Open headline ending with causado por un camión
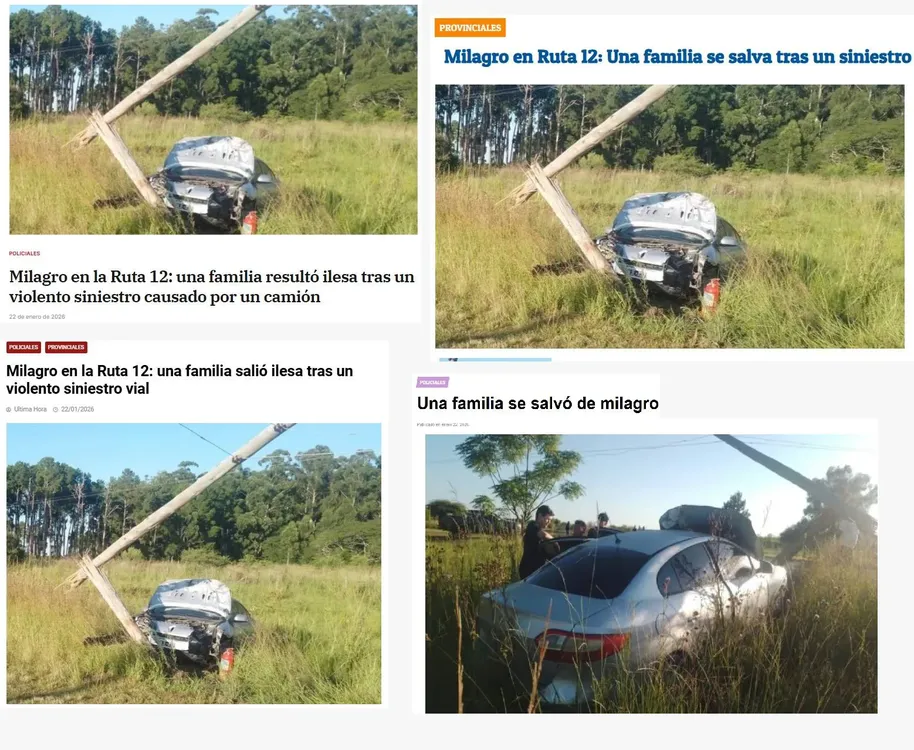Viewport: 914px width, 750px height. tap(212, 286)
